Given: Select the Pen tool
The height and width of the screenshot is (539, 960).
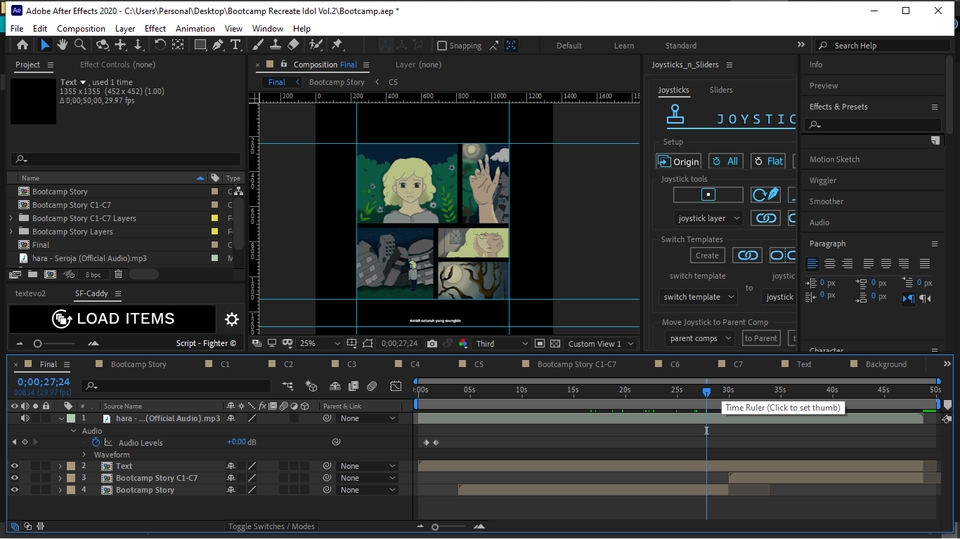Looking at the screenshot, I should [x=218, y=45].
